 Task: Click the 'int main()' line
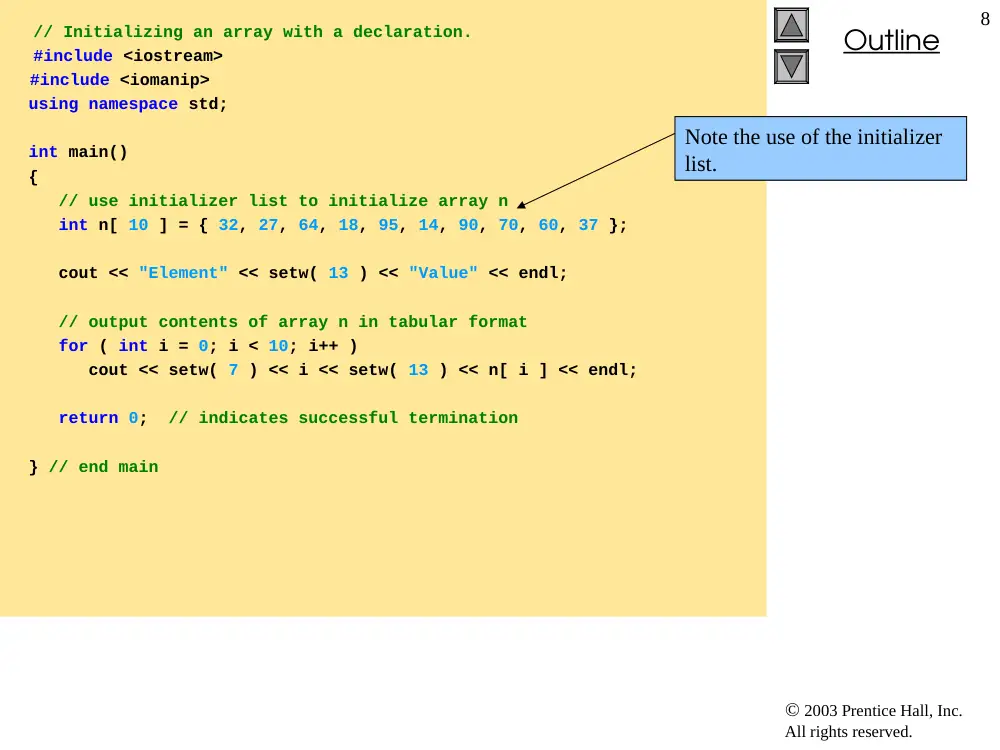point(78,152)
